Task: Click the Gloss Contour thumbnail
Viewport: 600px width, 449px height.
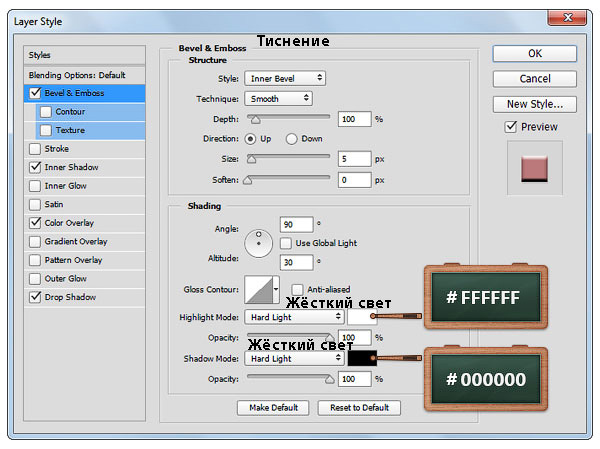Action: [x=259, y=290]
